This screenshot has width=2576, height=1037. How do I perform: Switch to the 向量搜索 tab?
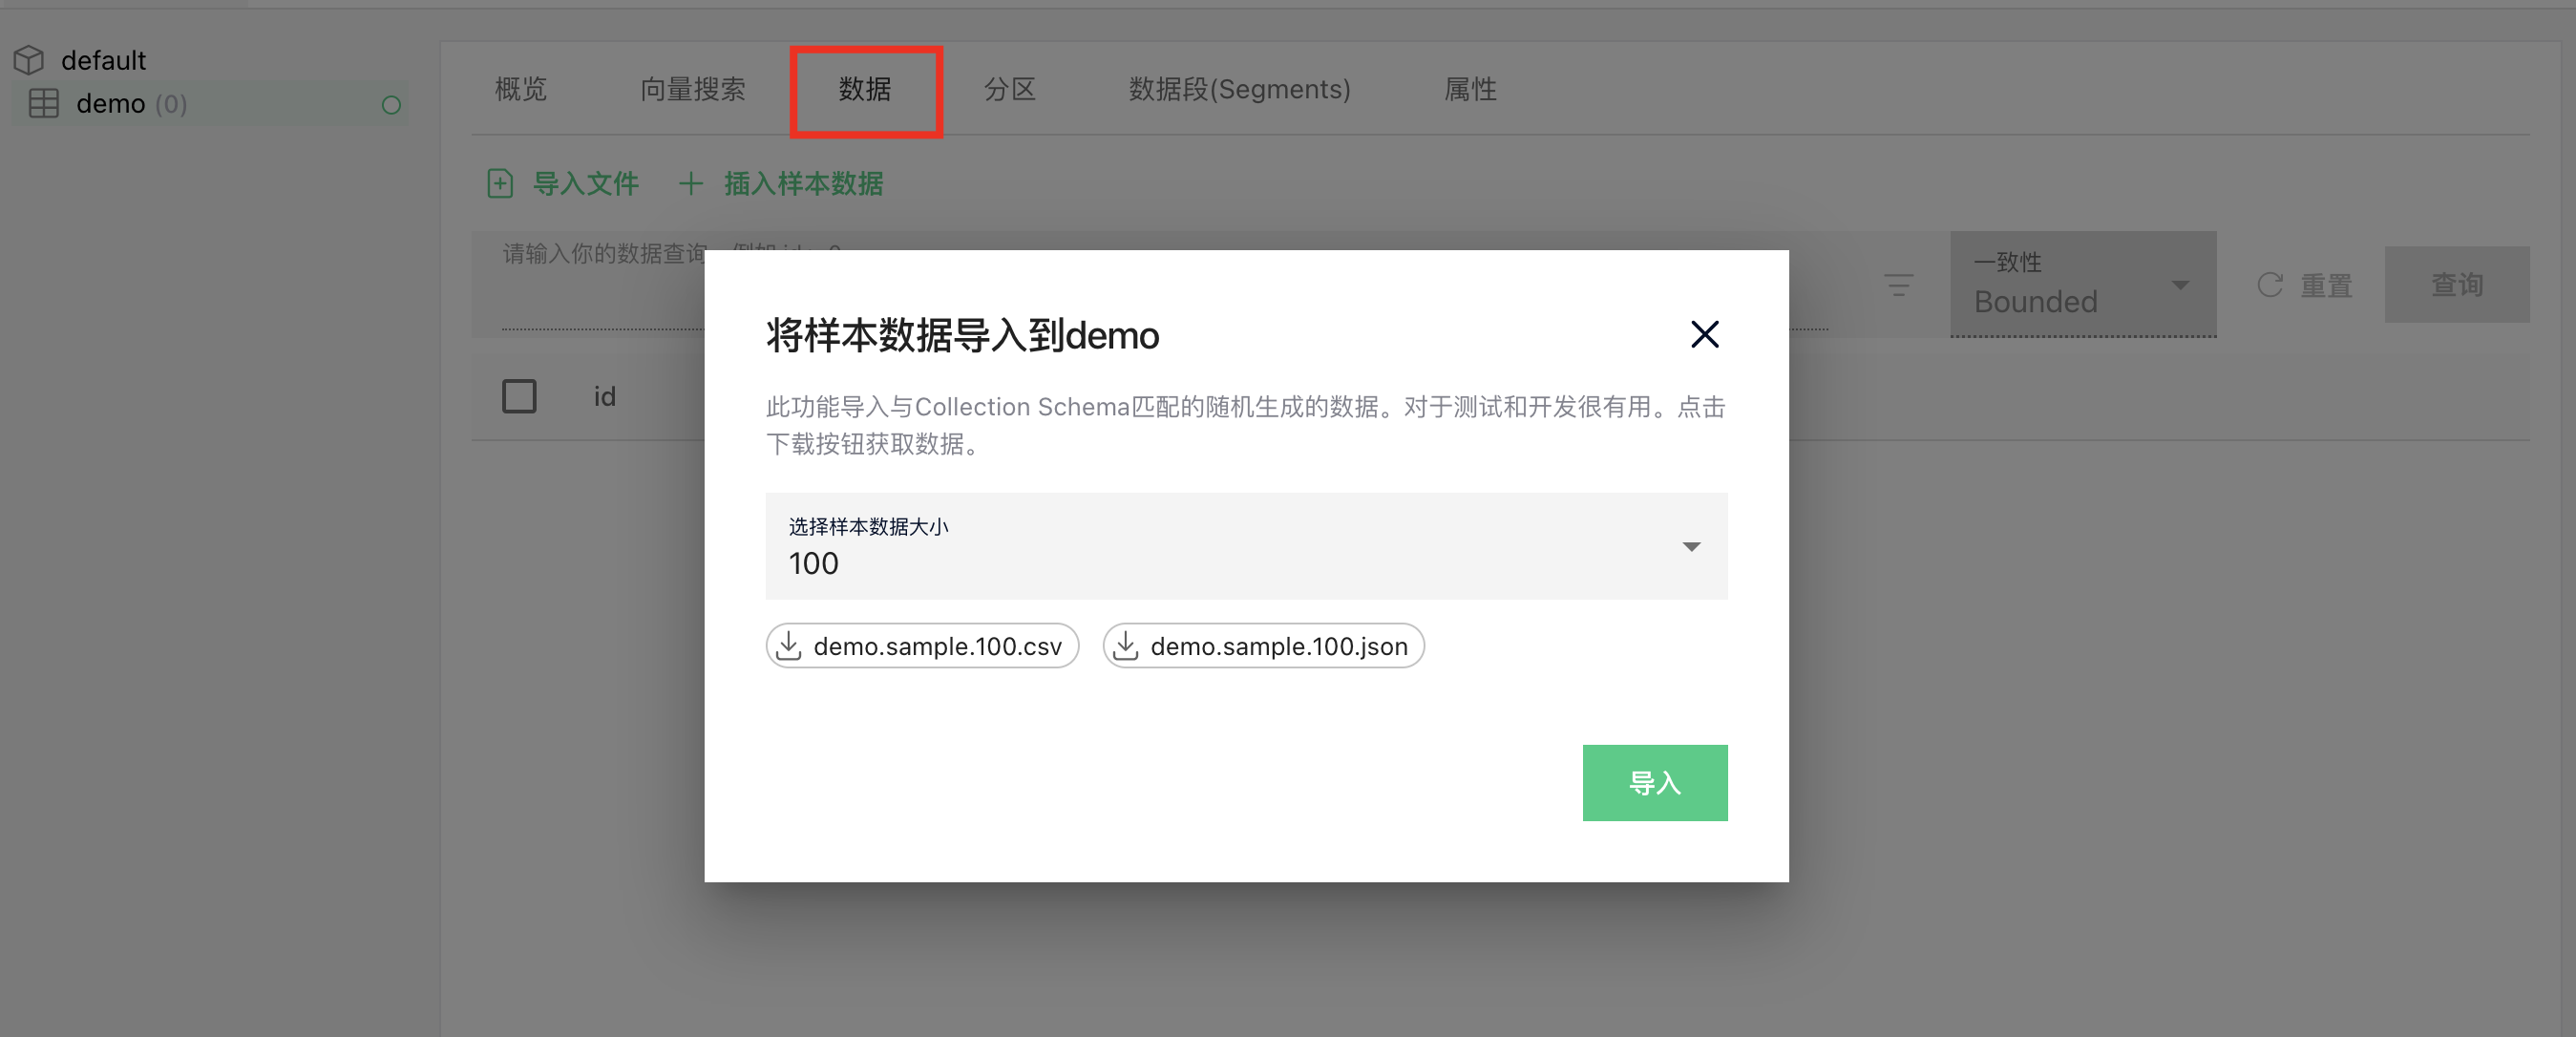pyautogui.click(x=692, y=90)
